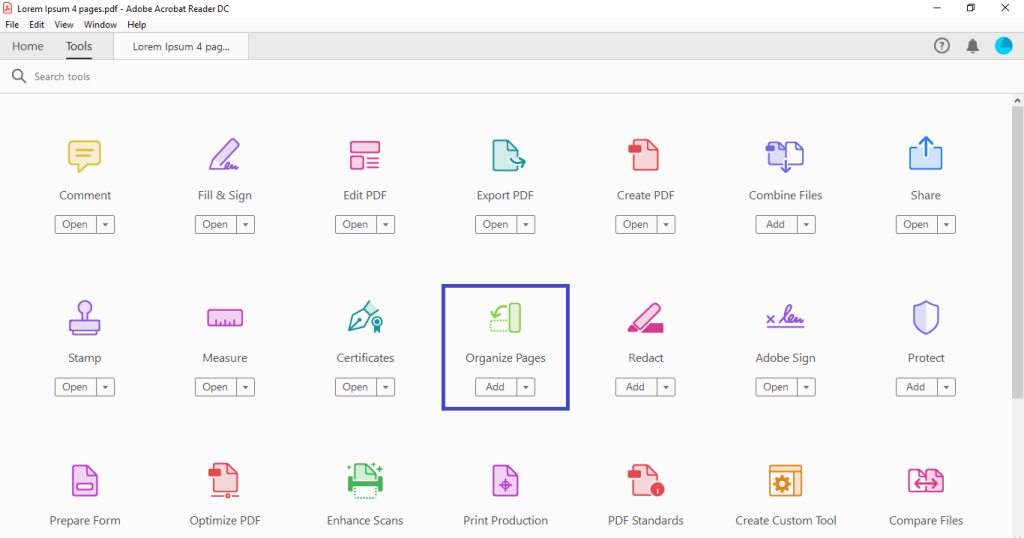Expand the Comment dropdown arrow
The width and height of the screenshot is (1024, 538).
(105, 225)
